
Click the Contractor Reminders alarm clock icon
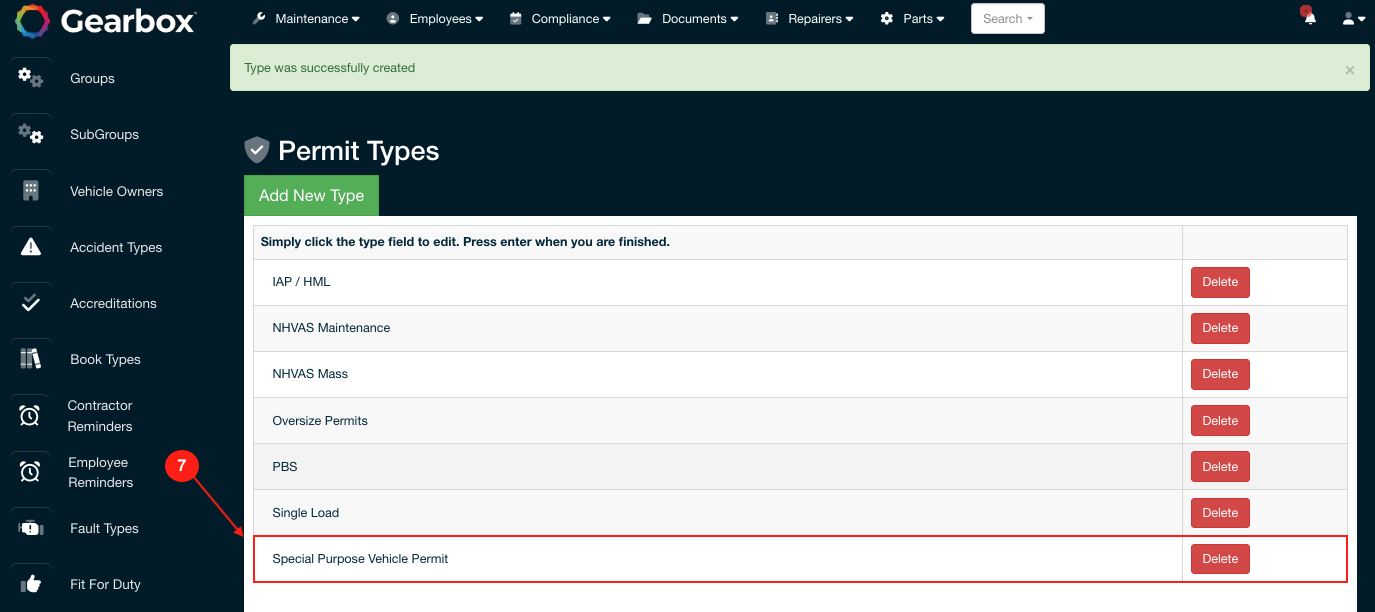[30, 416]
